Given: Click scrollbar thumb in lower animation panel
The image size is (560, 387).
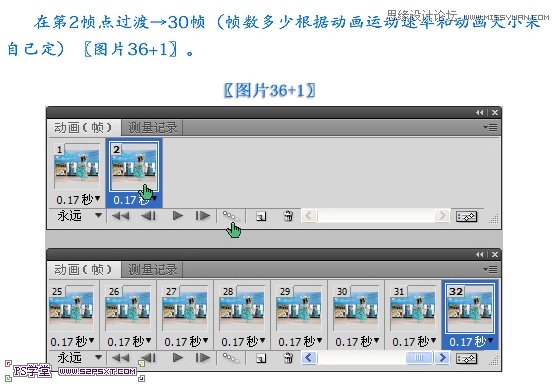Looking at the screenshot, I should (x=419, y=357).
